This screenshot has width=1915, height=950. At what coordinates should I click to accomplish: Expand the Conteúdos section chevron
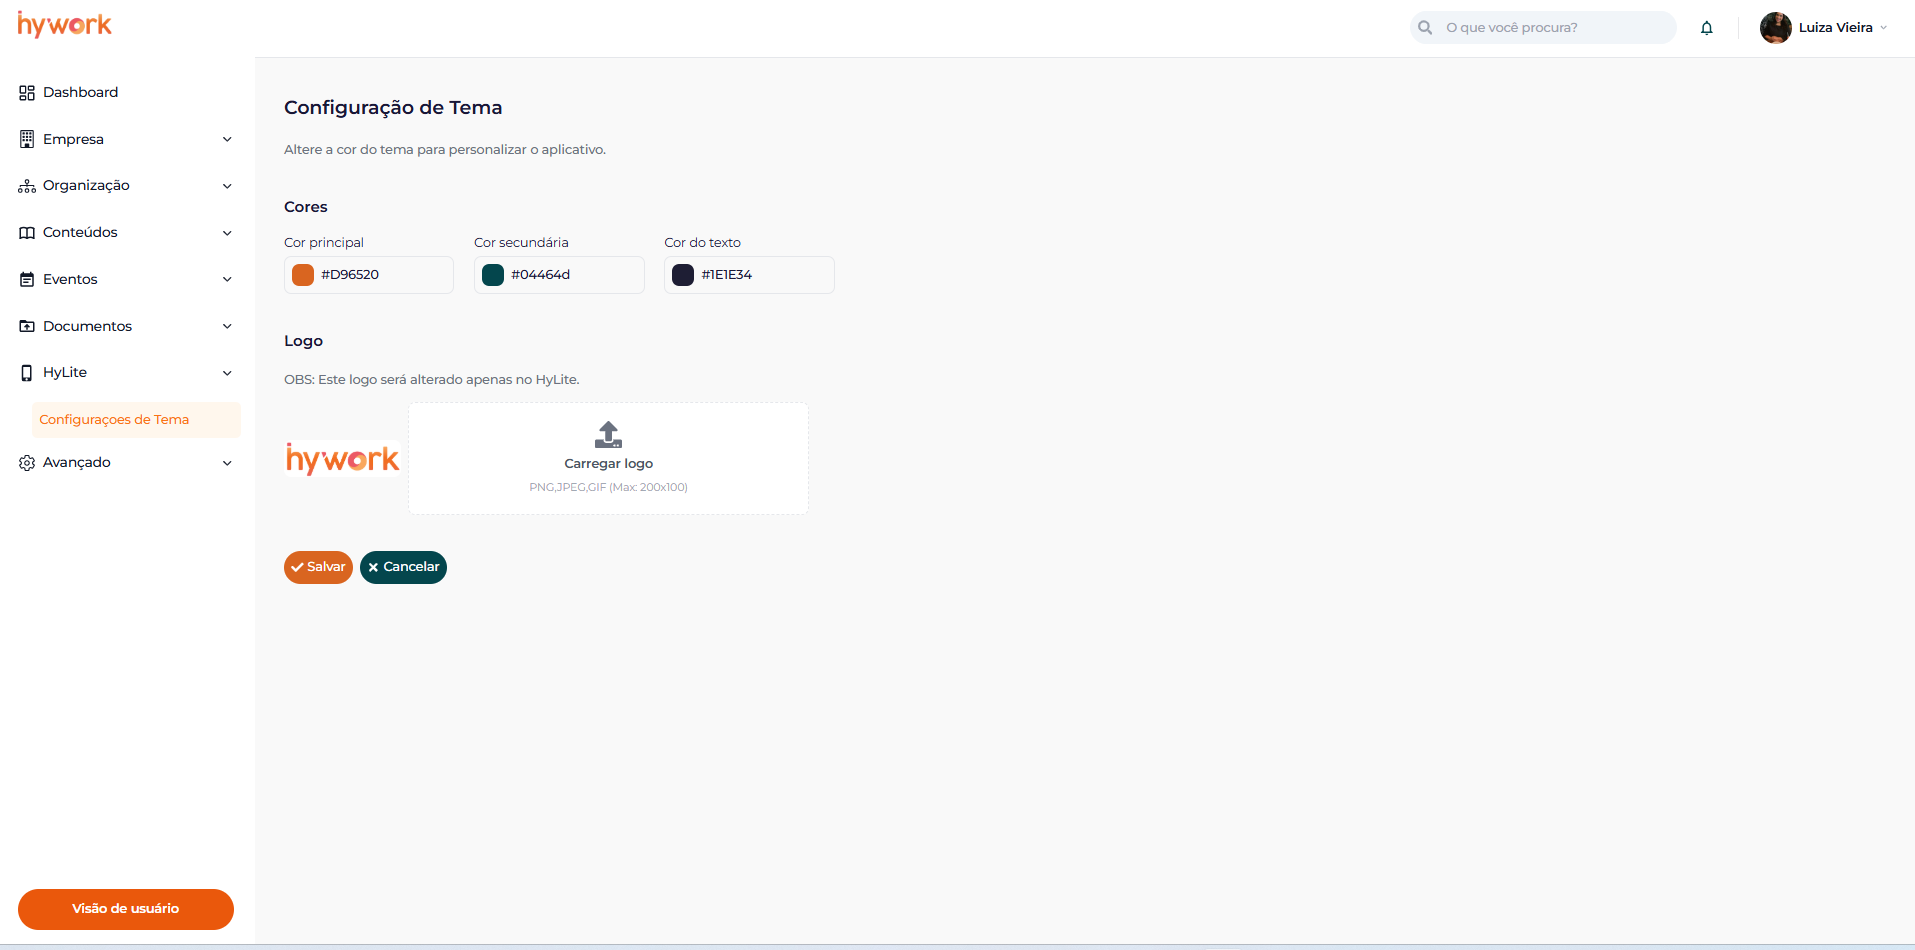pyautogui.click(x=227, y=233)
